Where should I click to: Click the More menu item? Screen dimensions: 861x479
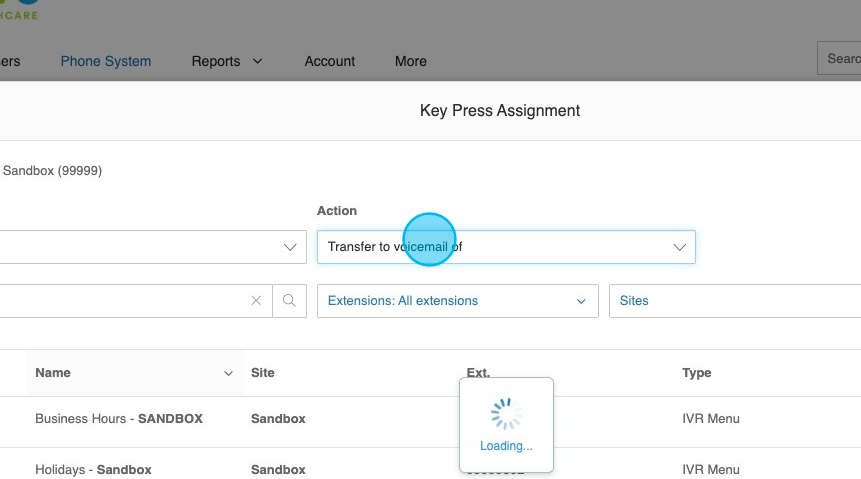[x=410, y=61]
